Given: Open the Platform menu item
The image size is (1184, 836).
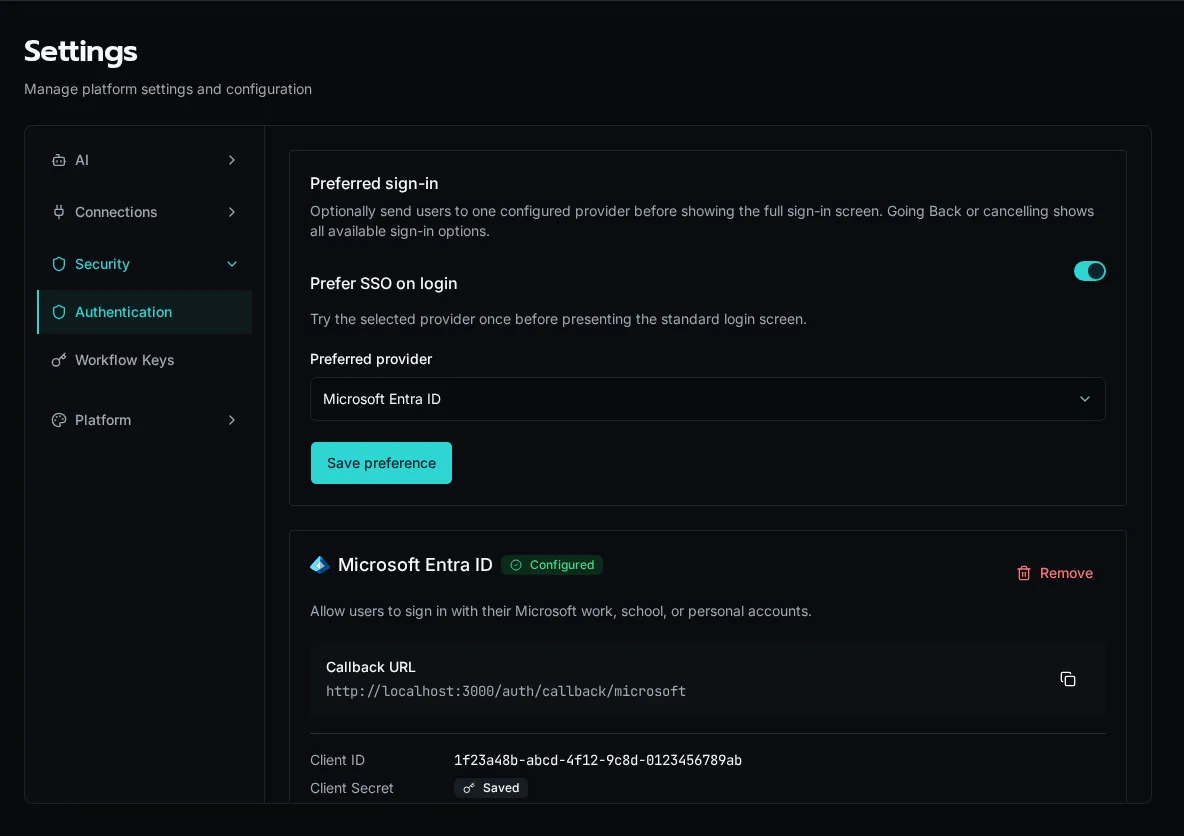Looking at the screenshot, I should (x=144, y=420).
